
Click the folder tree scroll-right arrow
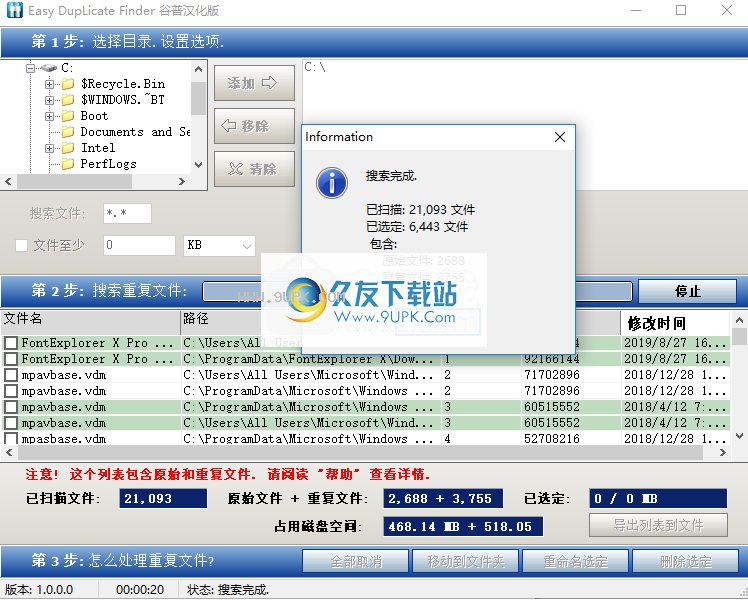pos(182,181)
